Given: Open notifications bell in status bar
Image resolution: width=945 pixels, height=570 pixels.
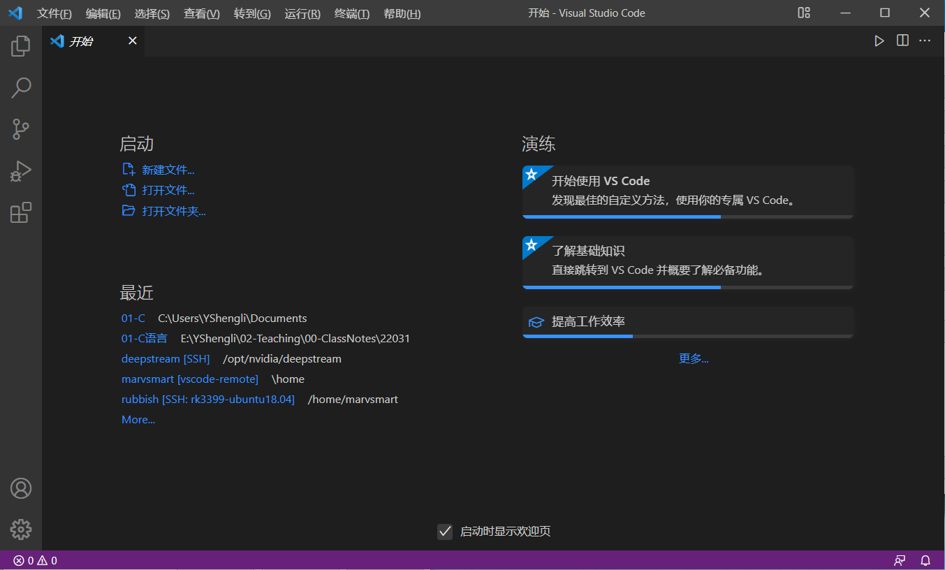Looking at the screenshot, I should (925, 561).
